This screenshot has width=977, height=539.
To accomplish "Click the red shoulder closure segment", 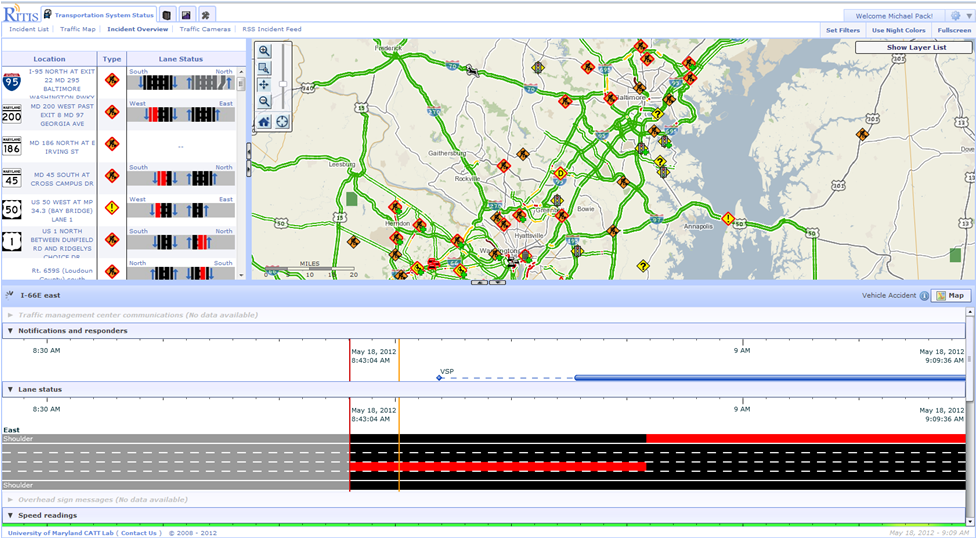I will coord(806,439).
